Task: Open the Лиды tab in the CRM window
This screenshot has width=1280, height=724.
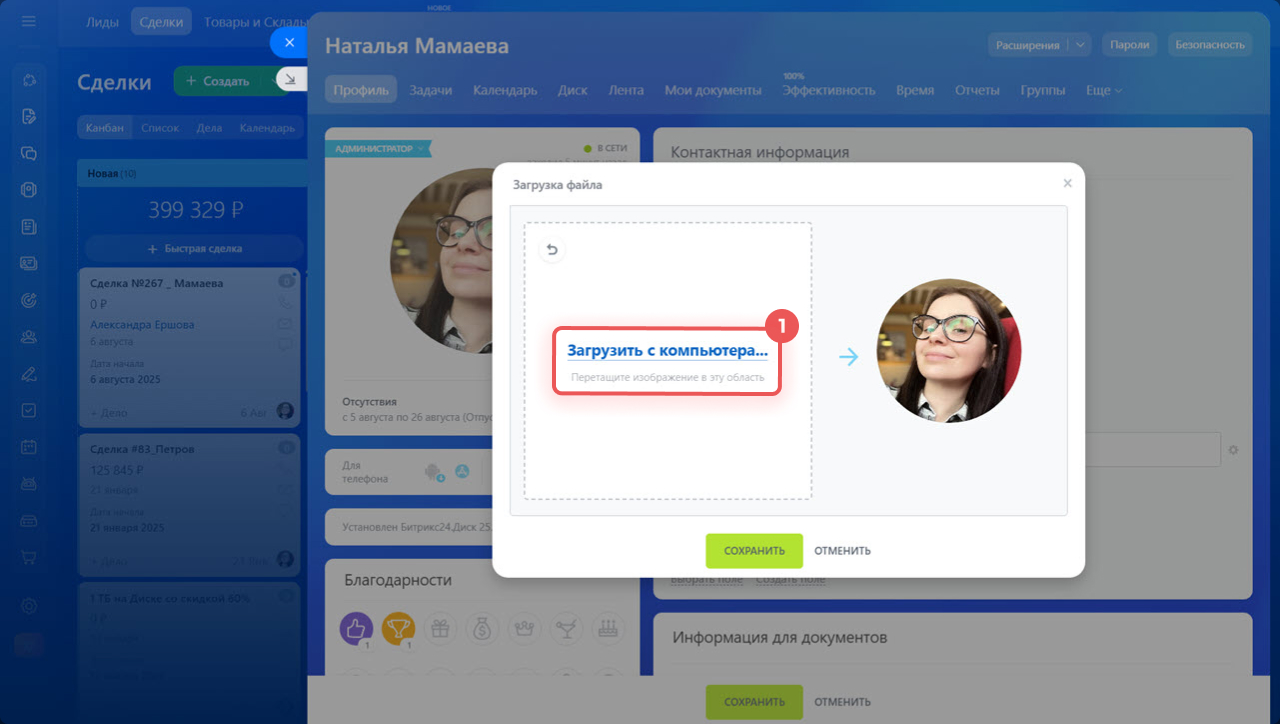Action: coord(102,21)
